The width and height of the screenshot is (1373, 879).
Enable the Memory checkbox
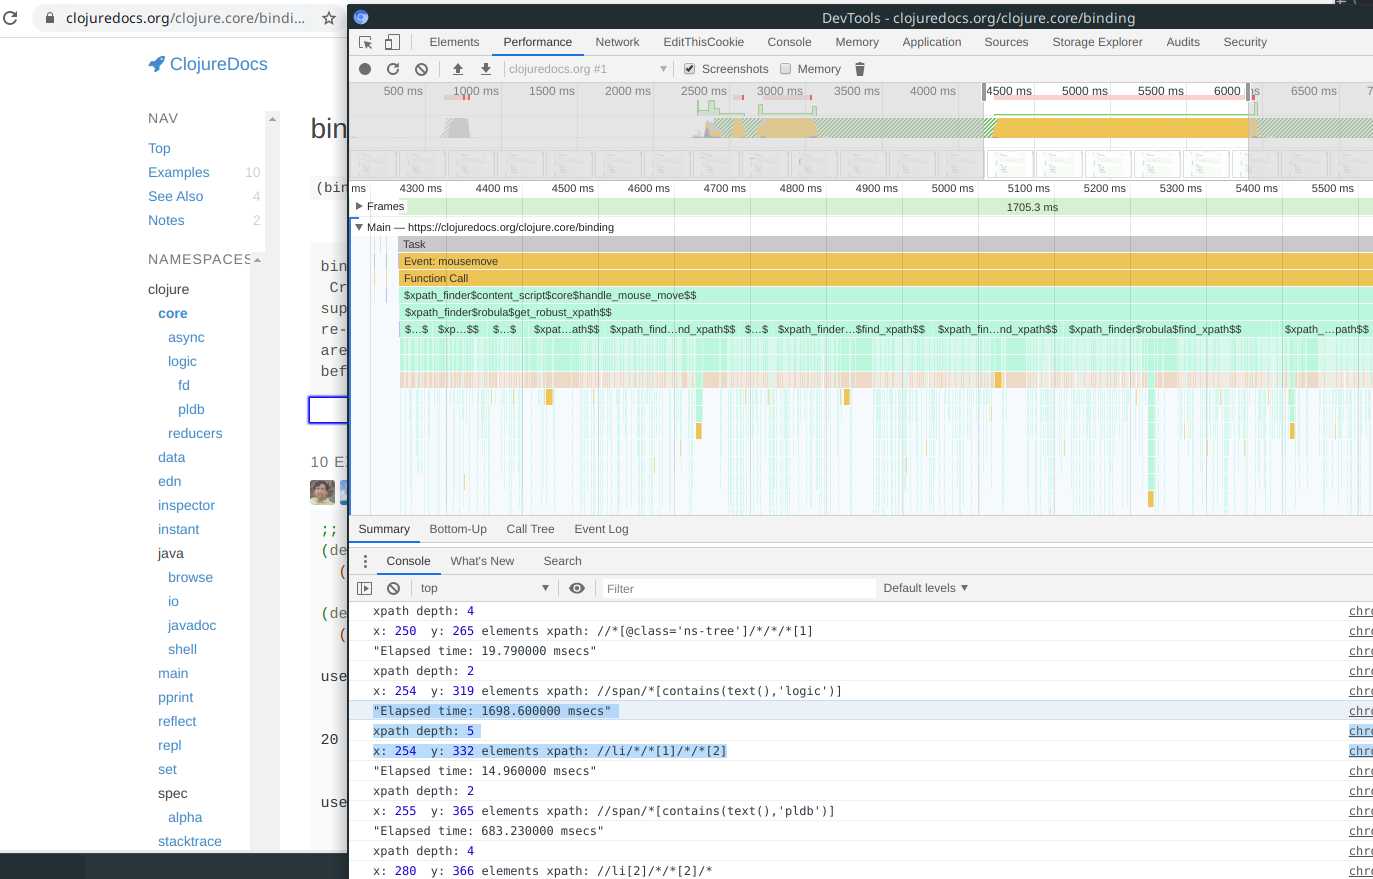(786, 69)
